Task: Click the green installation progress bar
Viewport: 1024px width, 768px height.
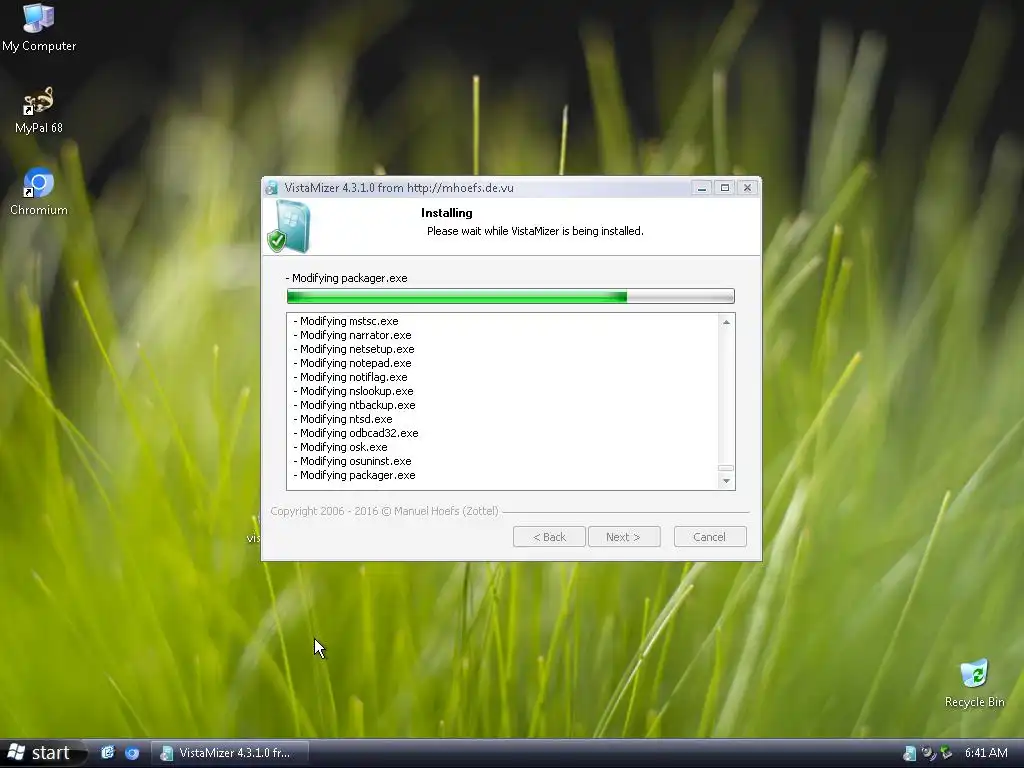Action: click(x=511, y=296)
